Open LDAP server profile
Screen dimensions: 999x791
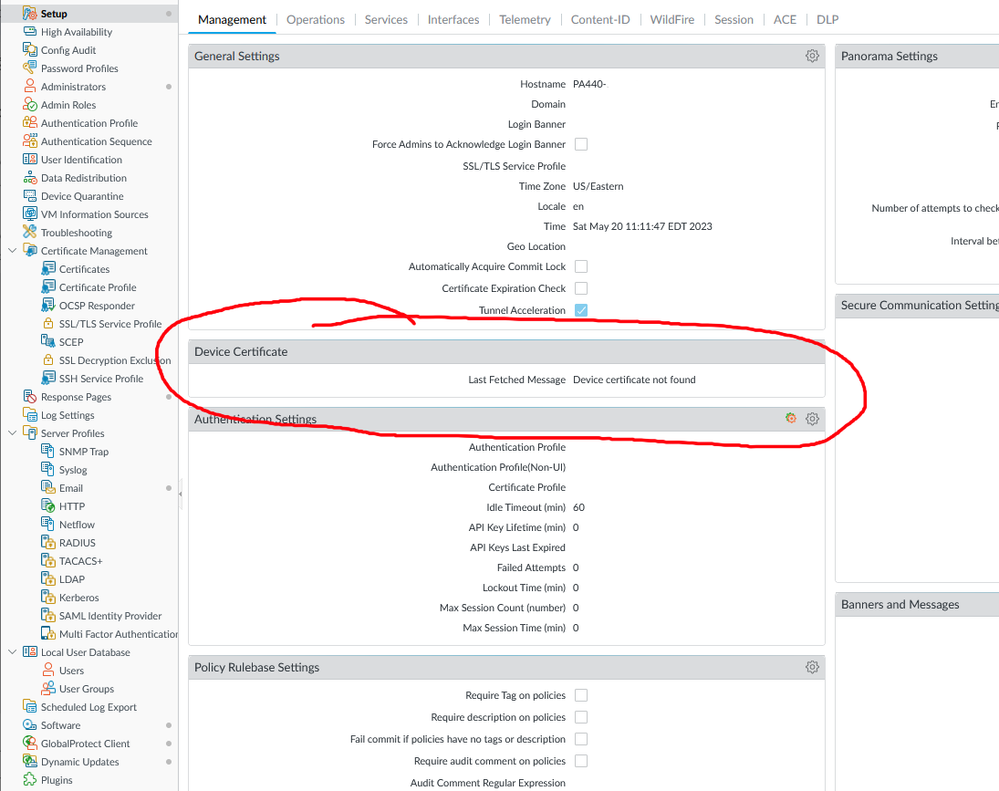click(x=72, y=580)
